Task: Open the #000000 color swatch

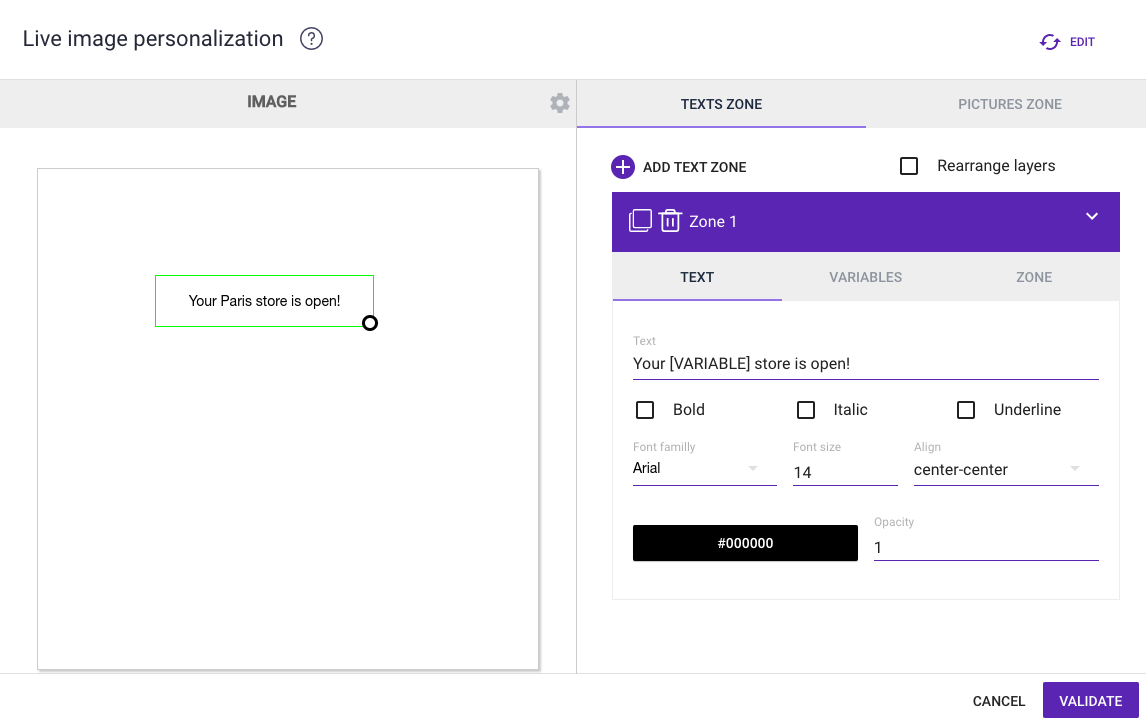Action: [x=745, y=543]
